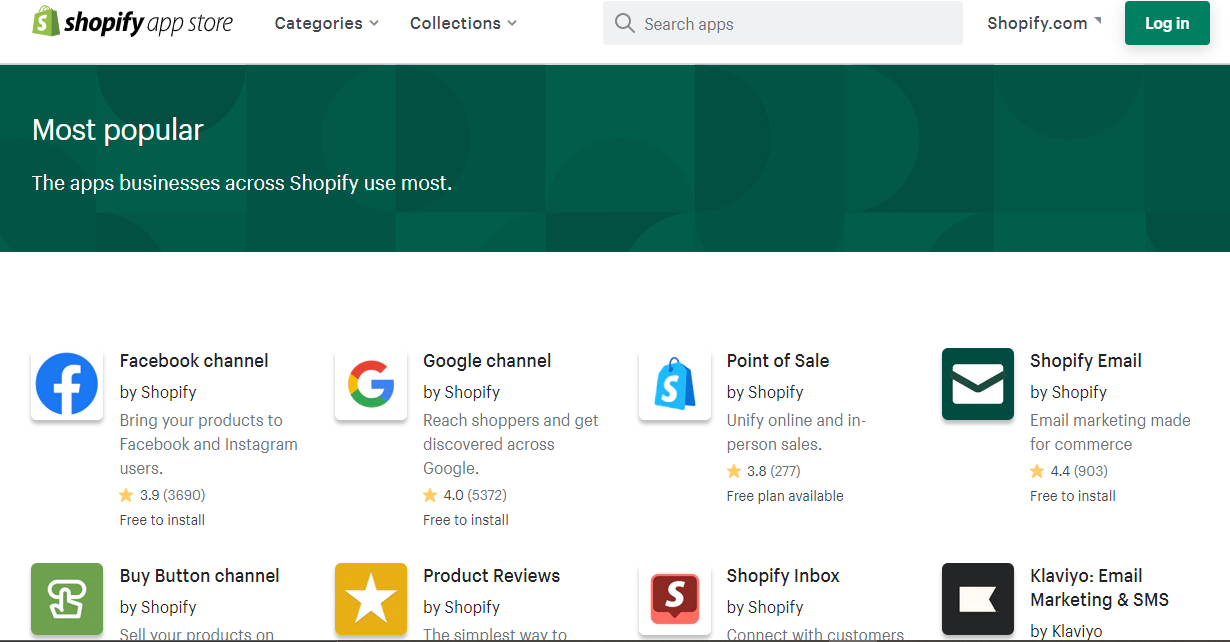
Task: Open the Facebook channel app icon
Action: click(x=67, y=384)
